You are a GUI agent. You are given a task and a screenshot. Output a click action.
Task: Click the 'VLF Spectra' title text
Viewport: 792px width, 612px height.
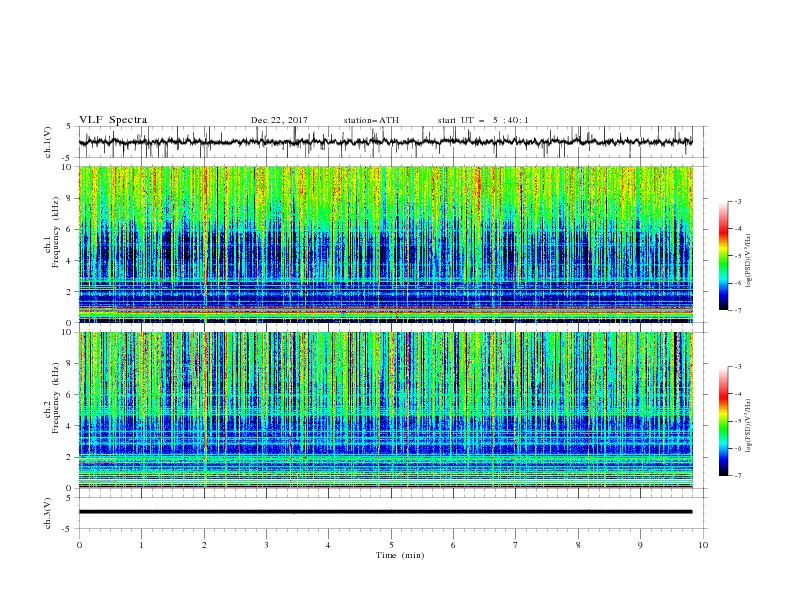point(113,120)
